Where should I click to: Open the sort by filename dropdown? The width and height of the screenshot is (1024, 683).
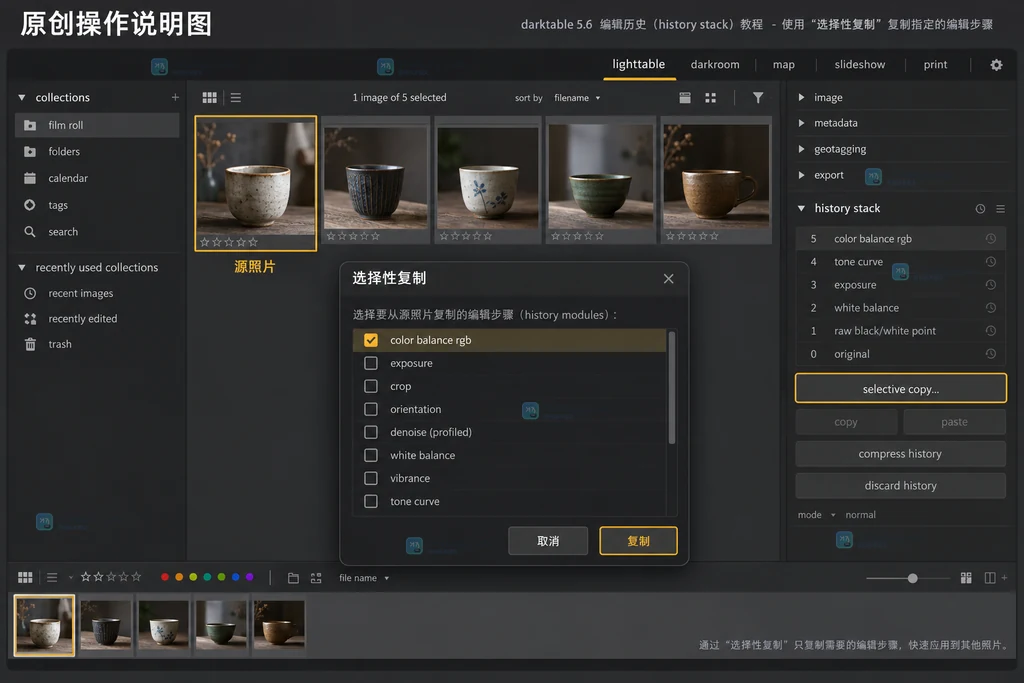577,98
